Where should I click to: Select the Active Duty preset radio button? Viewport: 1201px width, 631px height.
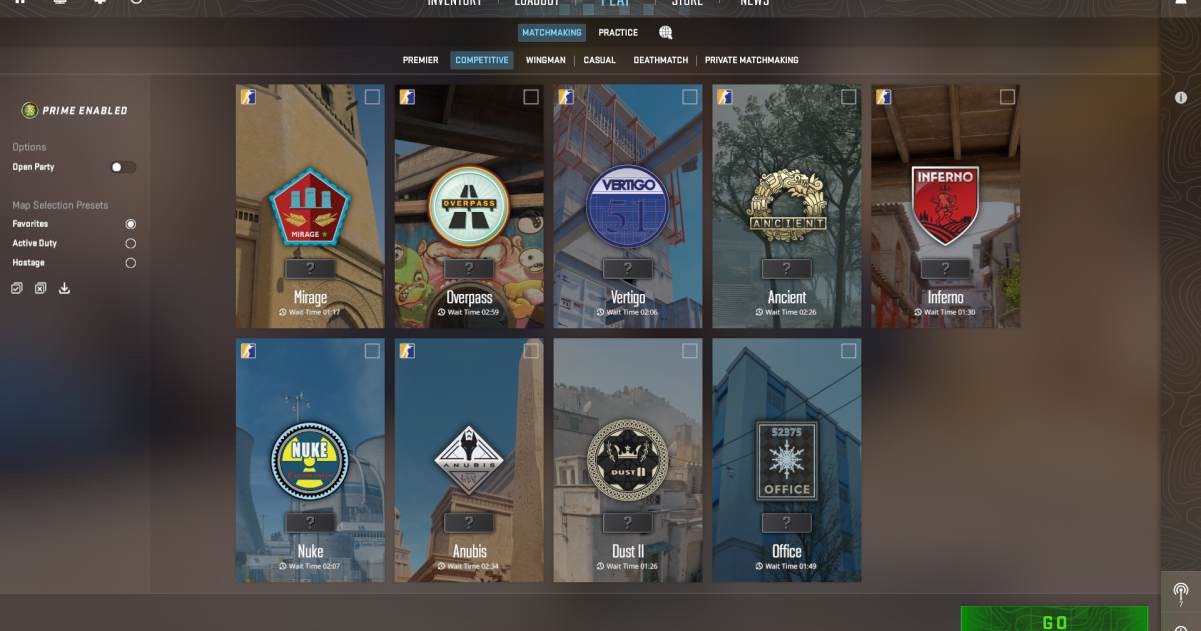click(x=131, y=243)
